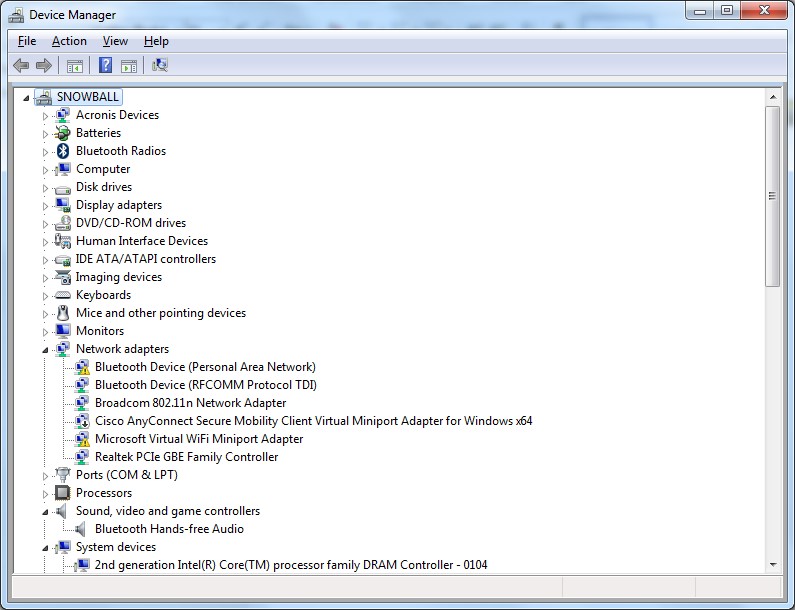Click the Bluetooth Hands-free Audio speaker icon
Image resolution: width=795 pixels, height=610 pixels.
(x=80, y=529)
